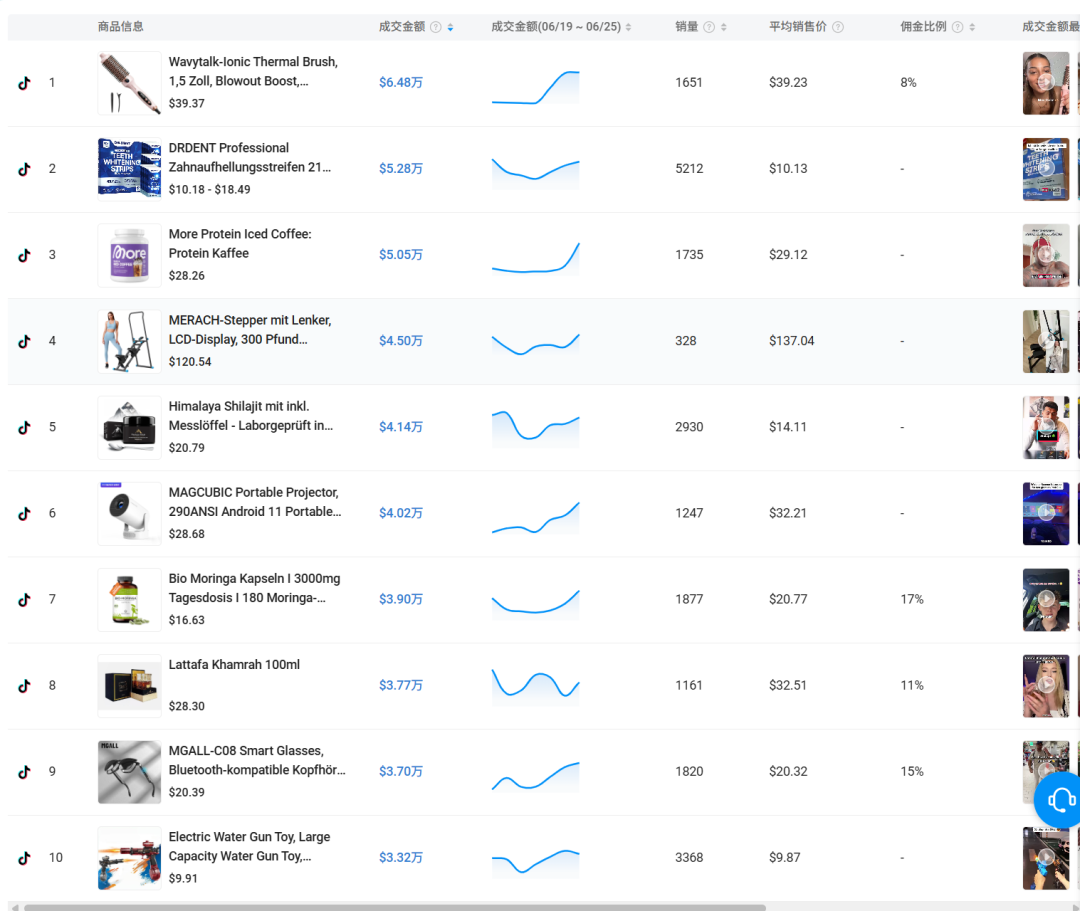
Task: Play top video for DRDENT strips
Action: point(1046,169)
